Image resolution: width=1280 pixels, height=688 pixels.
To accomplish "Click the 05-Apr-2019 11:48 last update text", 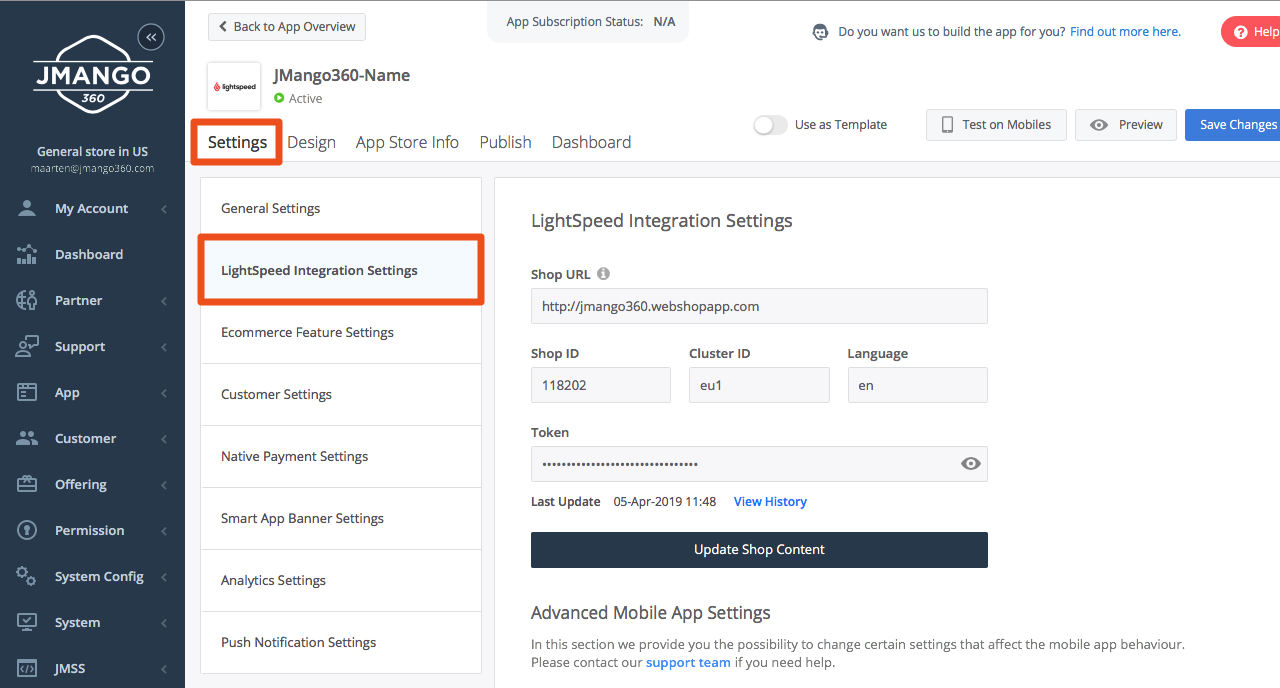I will (x=665, y=502).
